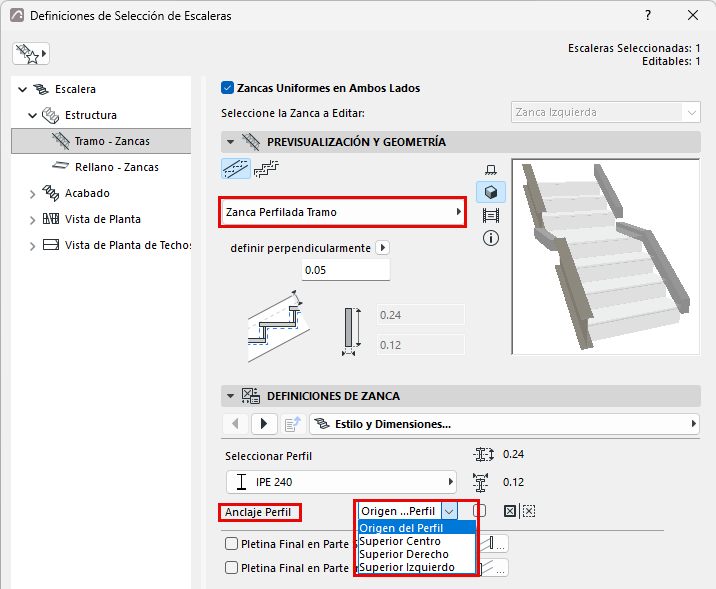Click the dashed-box anchor icon

pyautogui.click(x=528, y=511)
